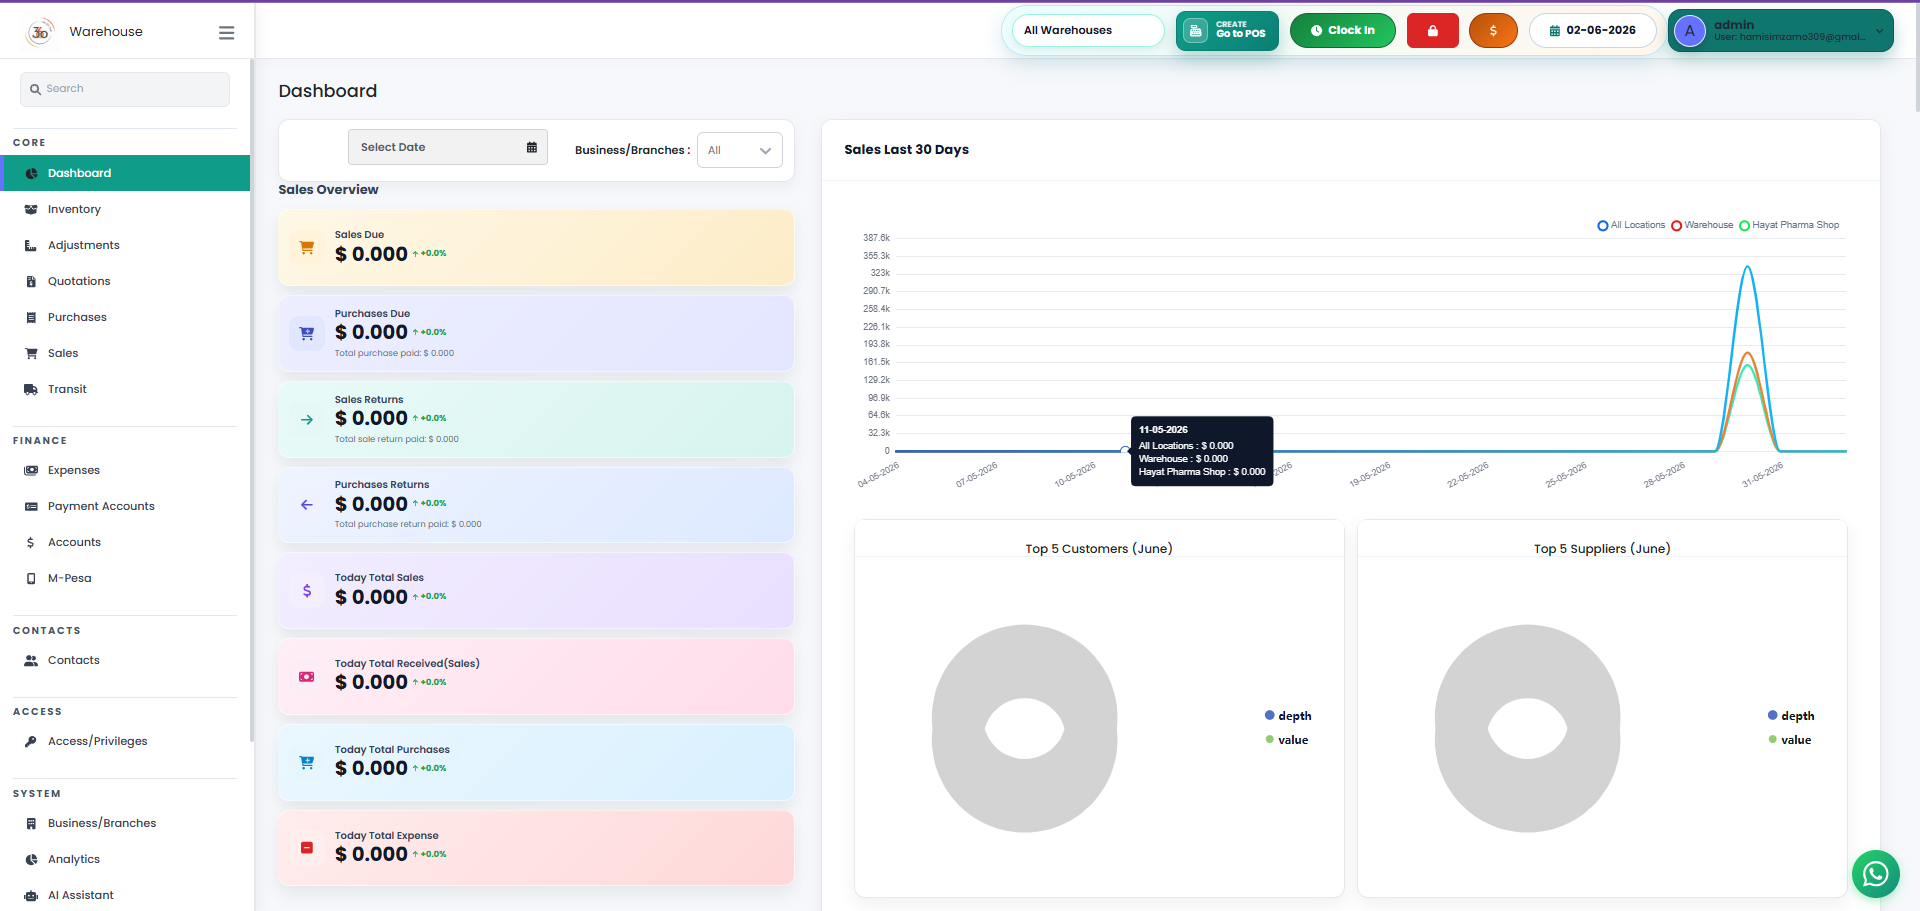This screenshot has width=1920, height=911.
Task: Click the M-Pesa phone icon
Action: point(31,579)
